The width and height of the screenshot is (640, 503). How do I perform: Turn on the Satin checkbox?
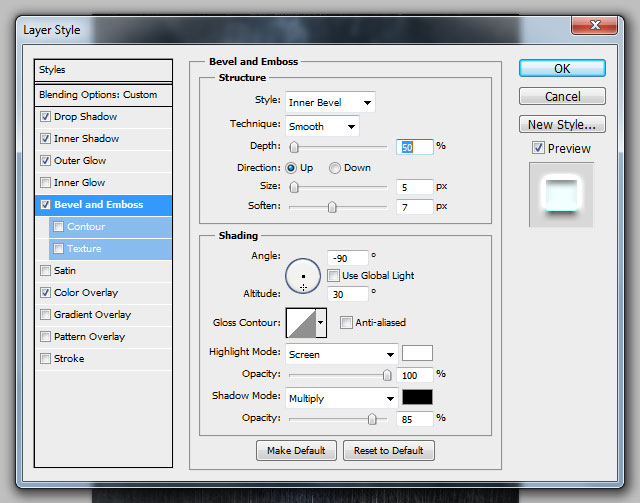[45, 271]
